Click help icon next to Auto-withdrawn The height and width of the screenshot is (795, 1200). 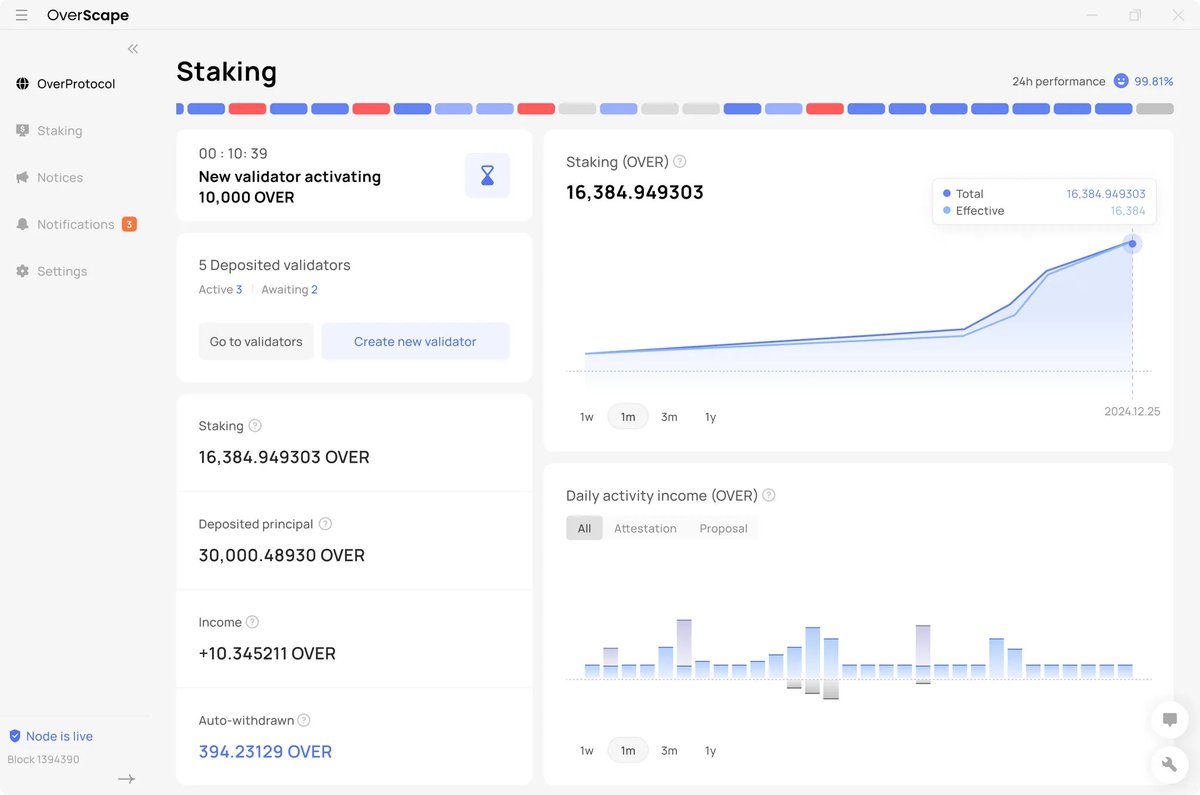[x=304, y=720]
